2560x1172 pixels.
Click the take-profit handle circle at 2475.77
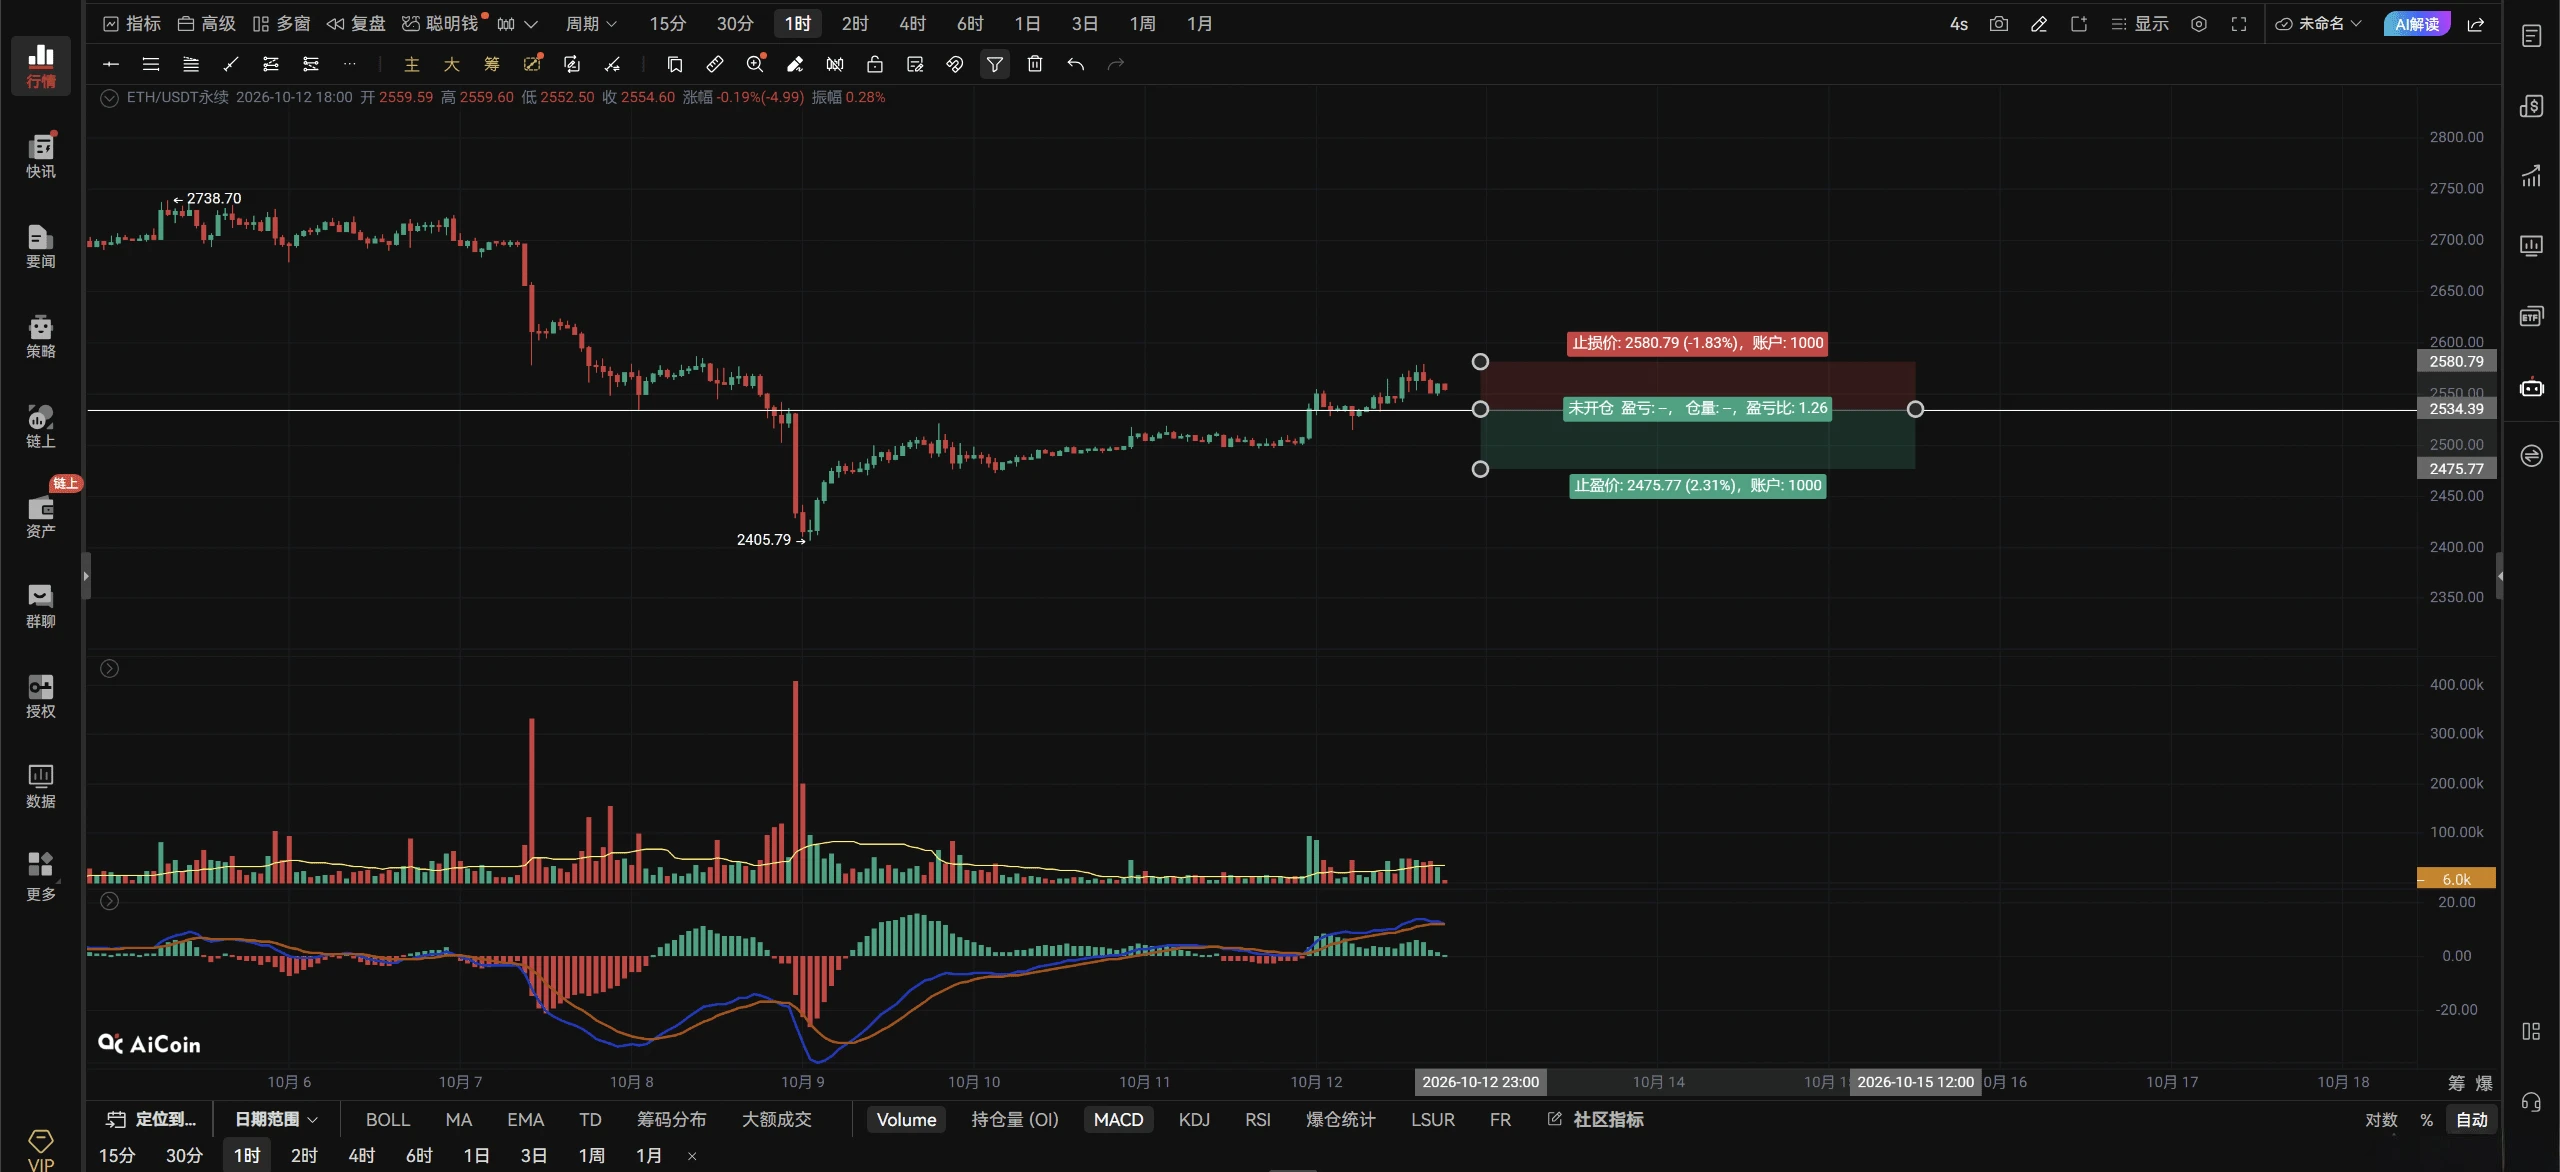click(1480, 469)
